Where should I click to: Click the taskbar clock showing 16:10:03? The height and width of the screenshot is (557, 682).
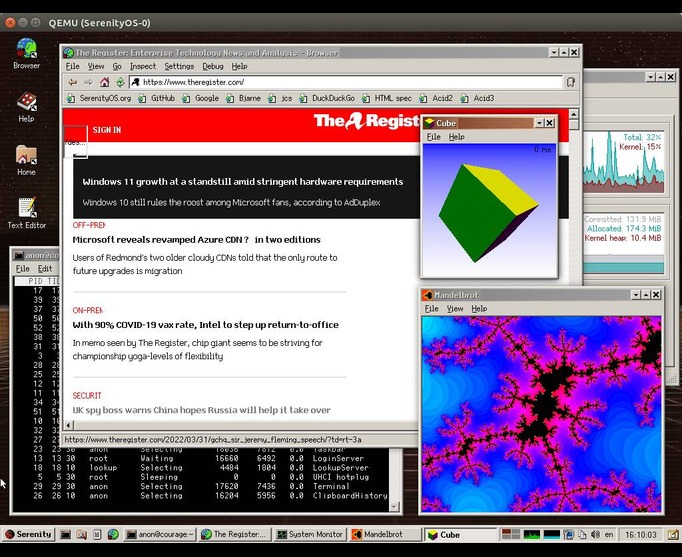[x=641, y=534]
